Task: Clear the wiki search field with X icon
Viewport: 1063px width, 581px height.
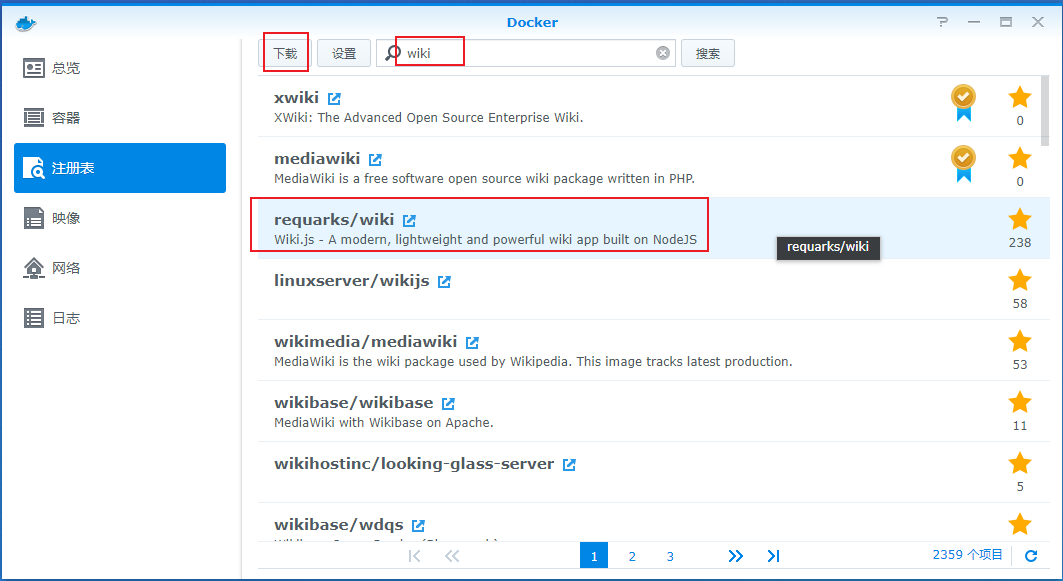Action: [x=663, y=53]
